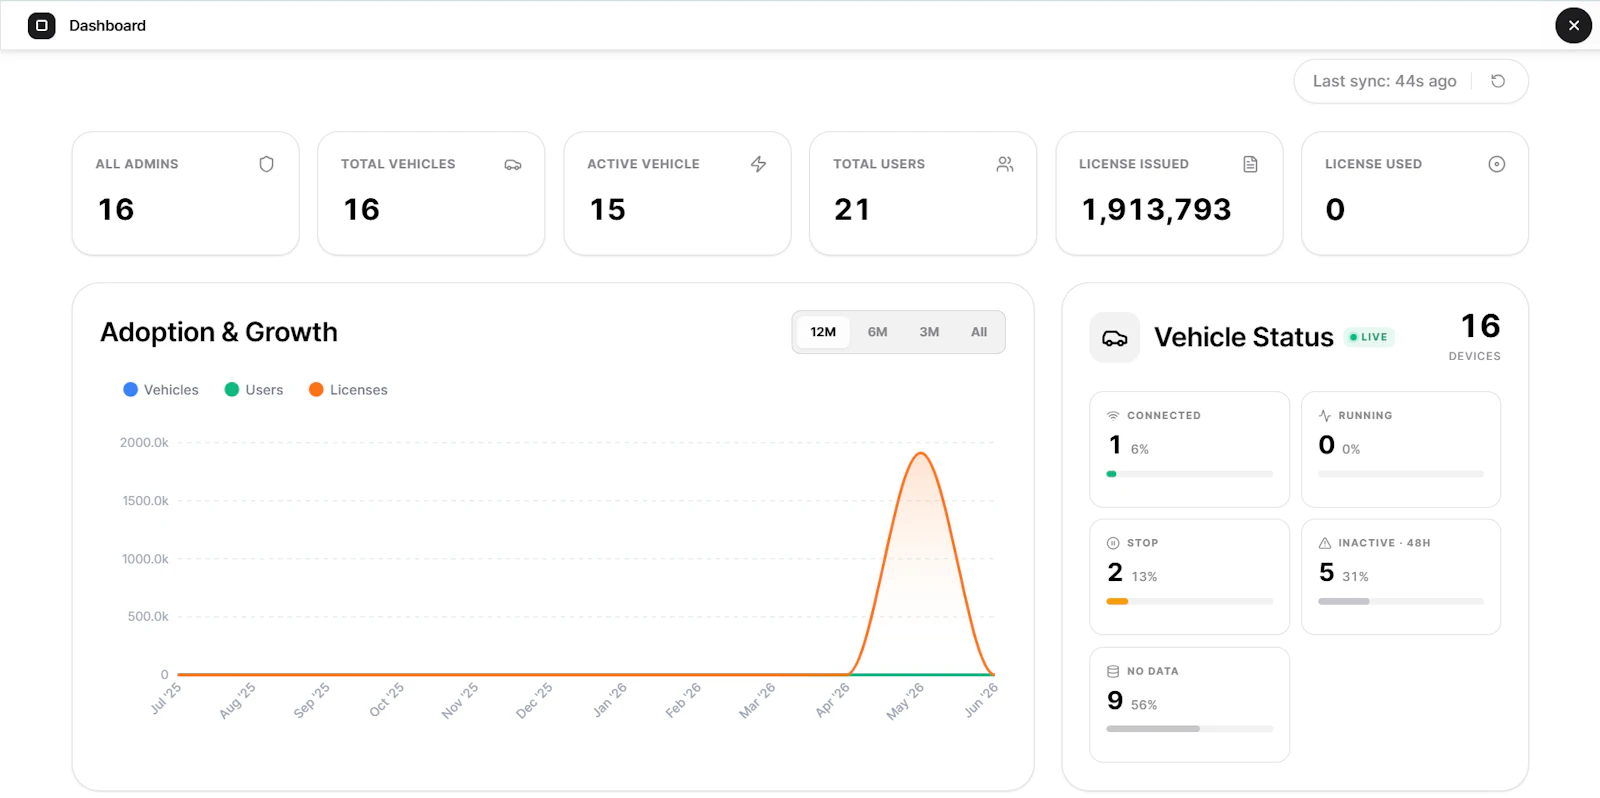Click the shield icon on All Admins card

pyautogui.click(x=266, y=164)
